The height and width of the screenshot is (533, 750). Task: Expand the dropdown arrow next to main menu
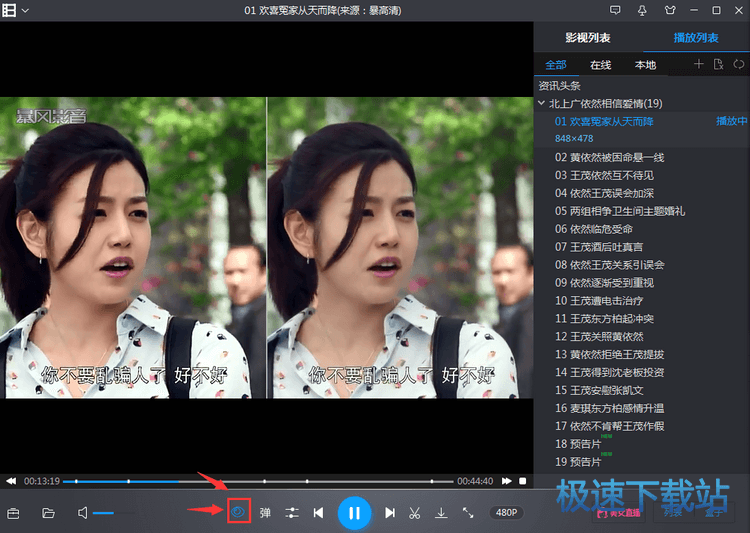(x=25, y=11)
